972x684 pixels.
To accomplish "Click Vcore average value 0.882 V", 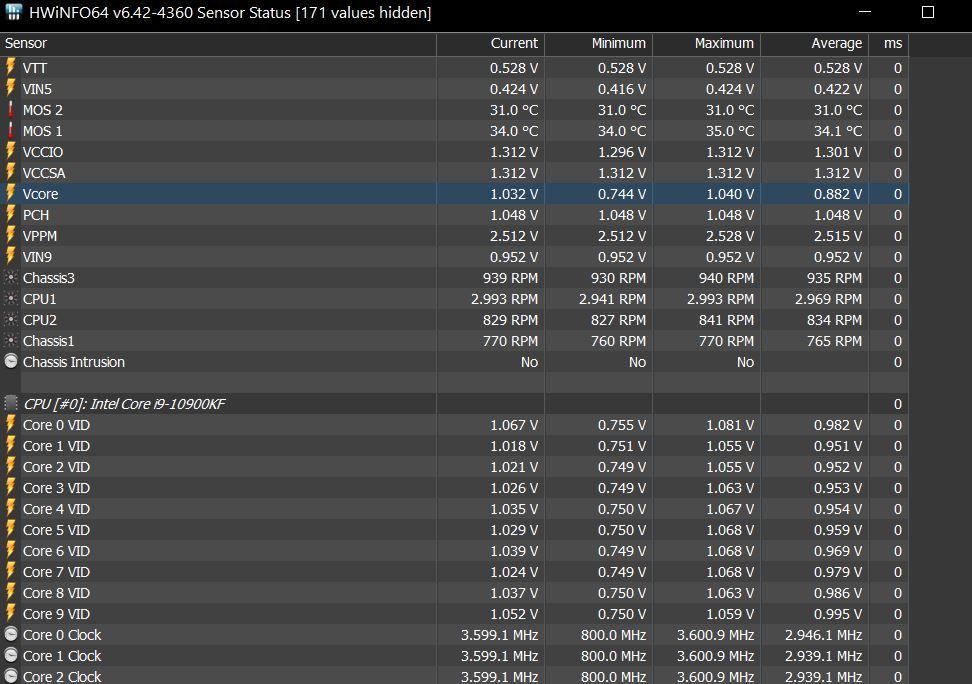I will pos(837,194).
